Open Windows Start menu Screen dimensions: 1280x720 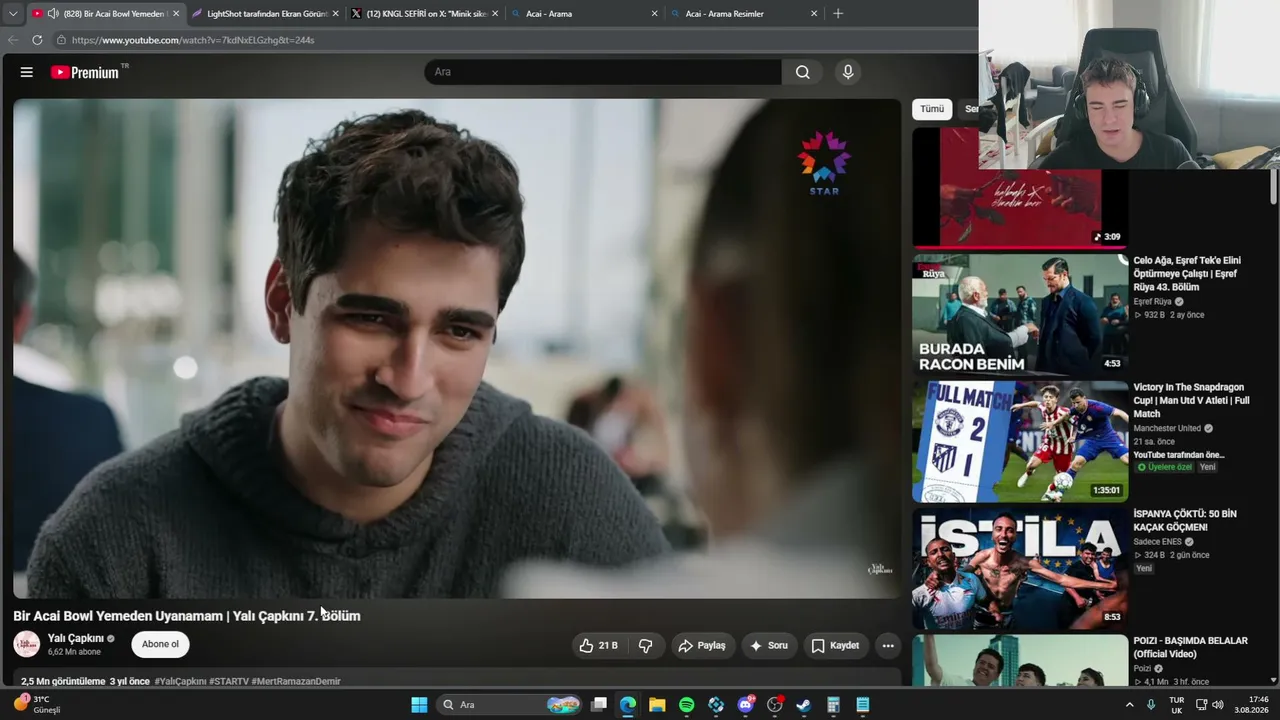pos(419,705)
